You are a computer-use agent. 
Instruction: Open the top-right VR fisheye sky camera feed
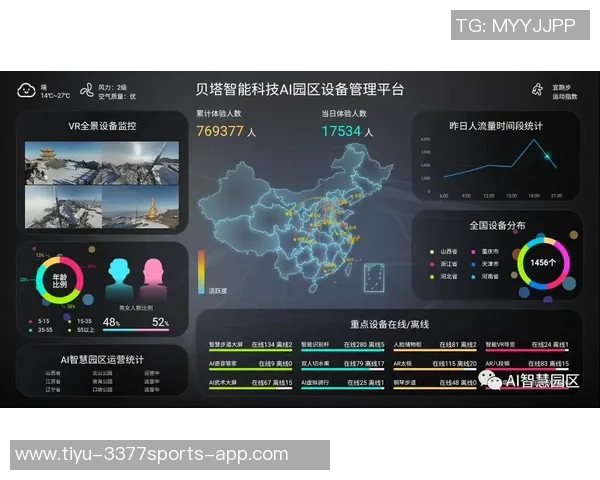click(140, 163)
